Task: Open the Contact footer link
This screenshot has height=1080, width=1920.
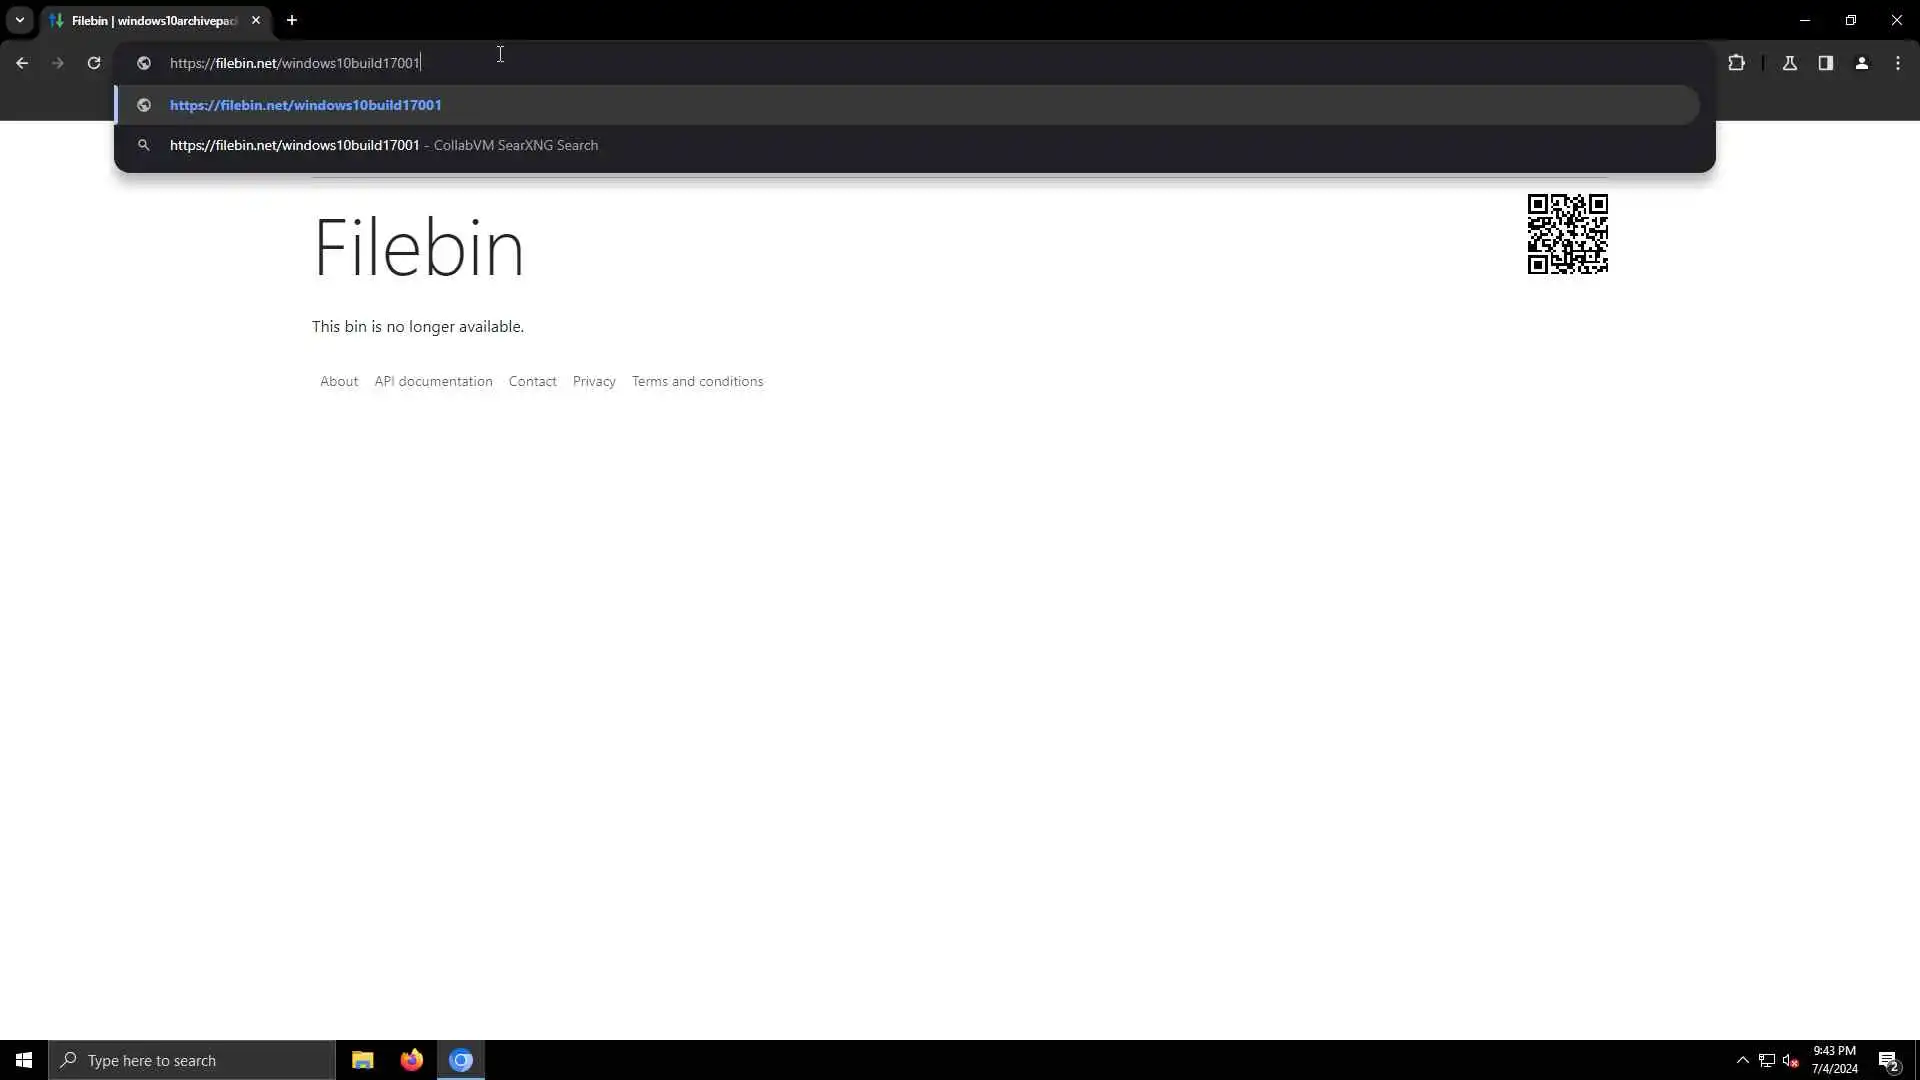Action: coord(532,381)
